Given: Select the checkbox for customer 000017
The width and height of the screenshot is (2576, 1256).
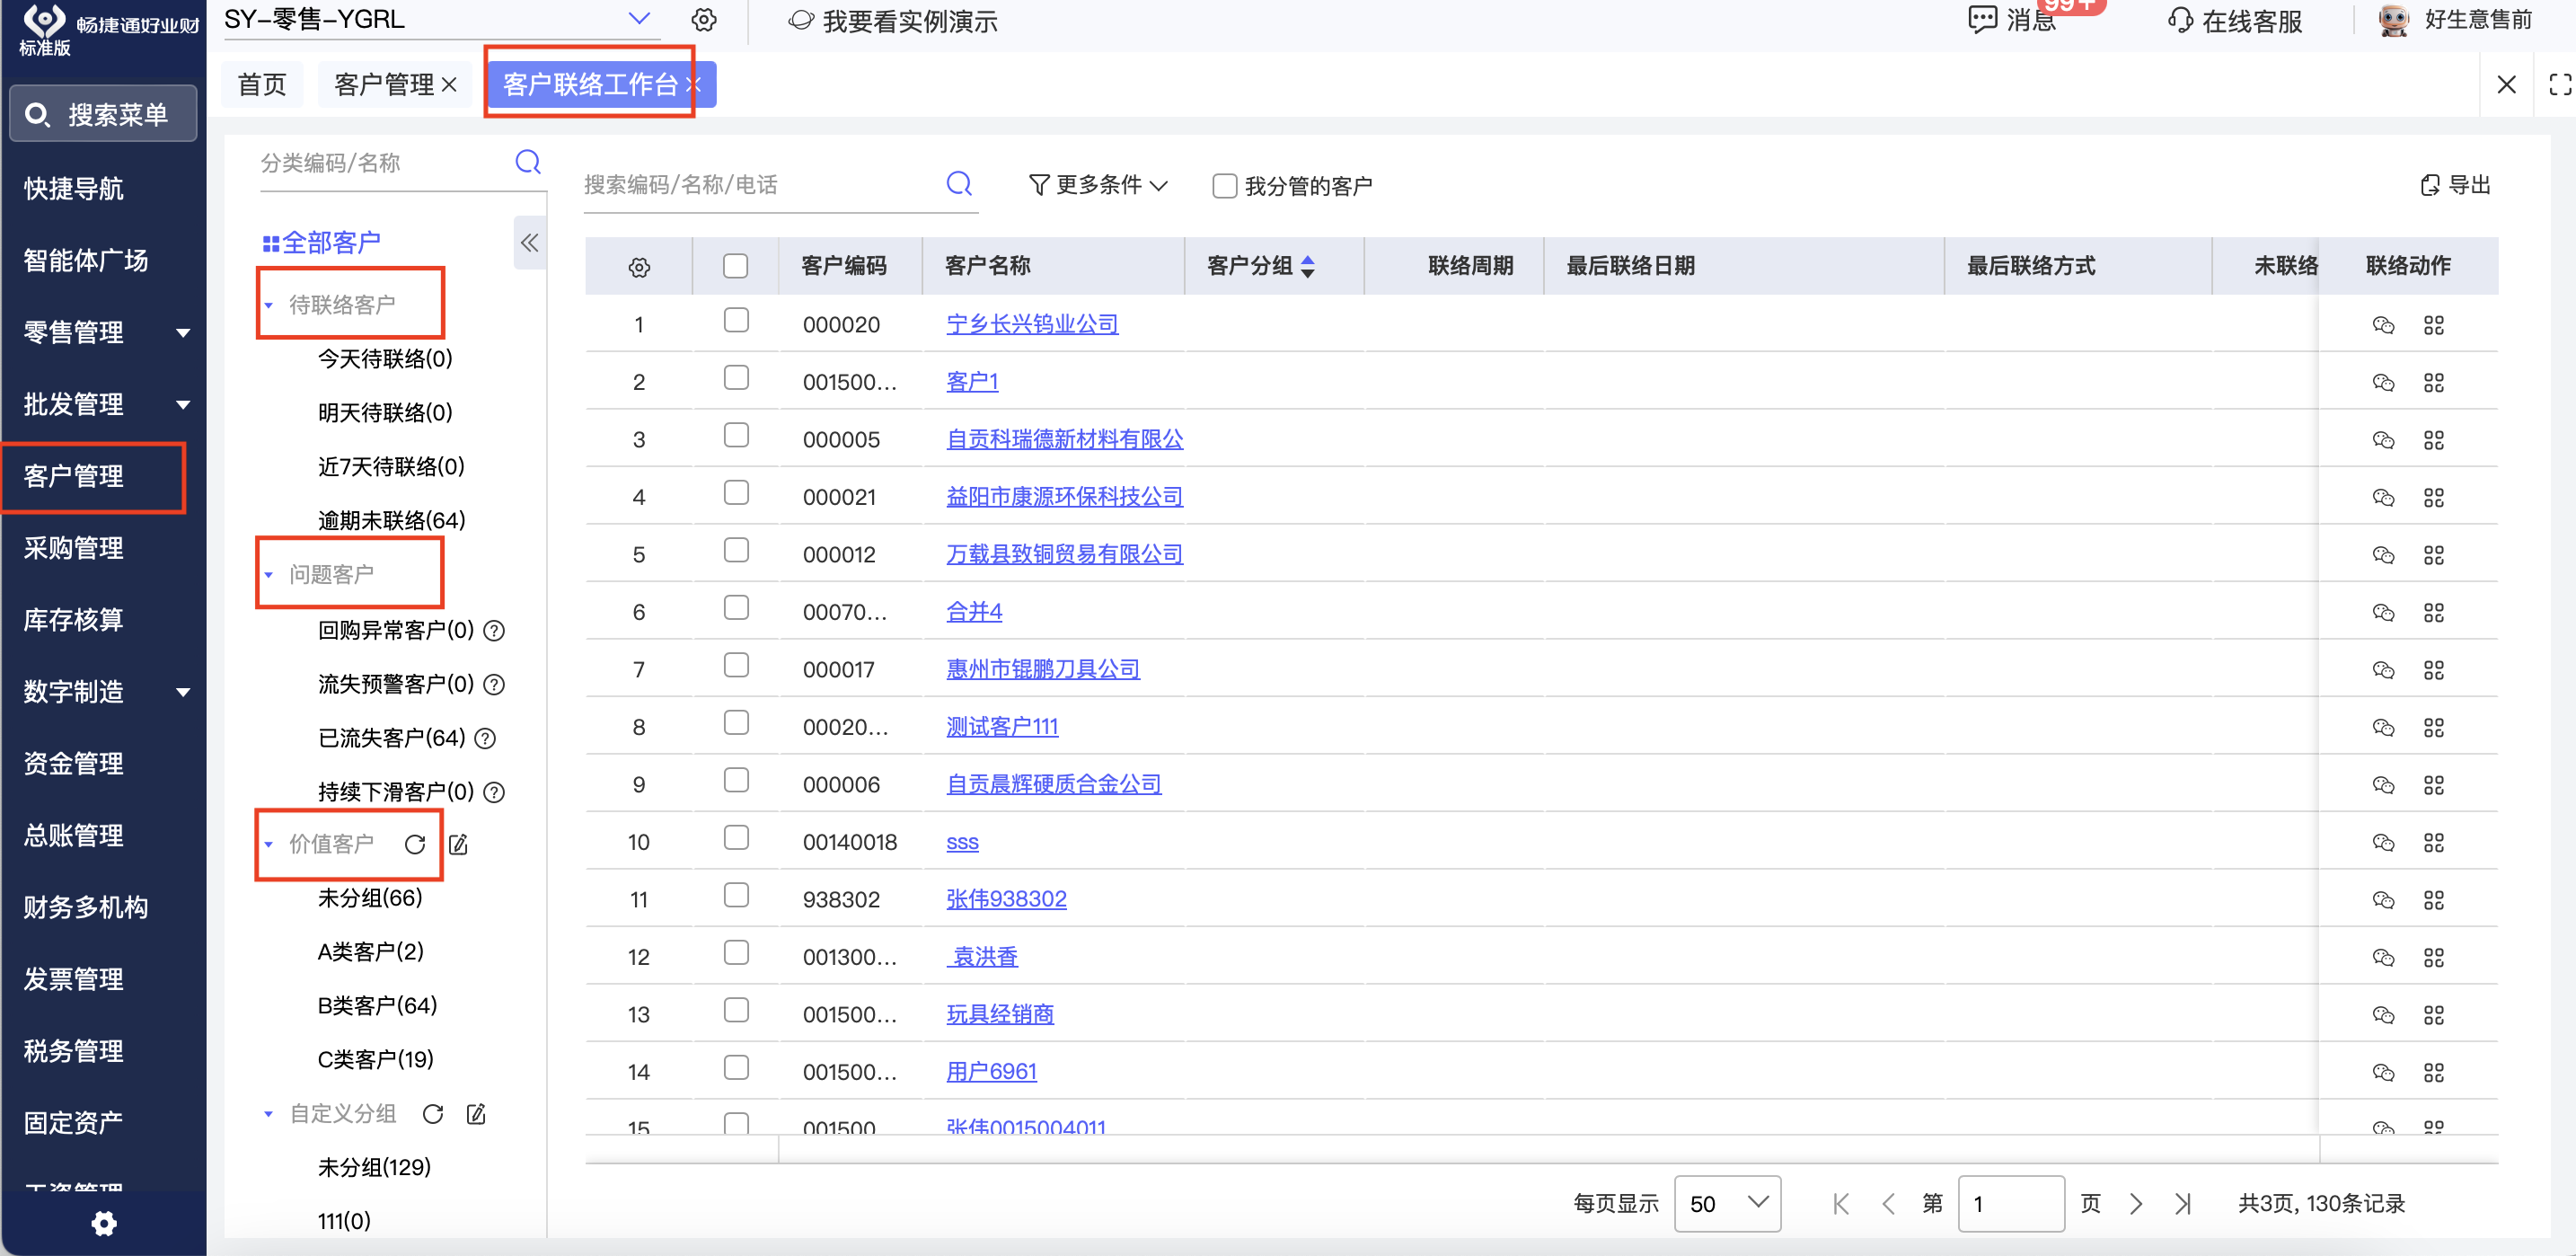Looking at the screenshot, I should coord(736,665).
